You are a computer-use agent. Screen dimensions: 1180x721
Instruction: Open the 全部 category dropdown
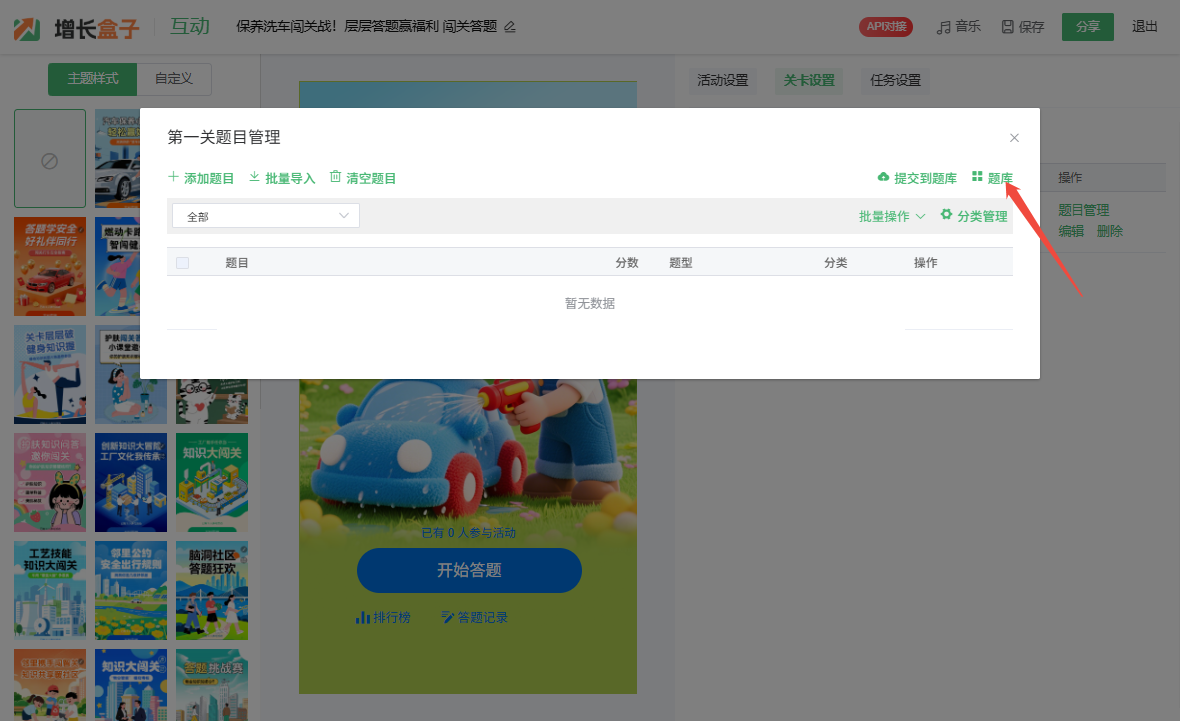[265, 216]
